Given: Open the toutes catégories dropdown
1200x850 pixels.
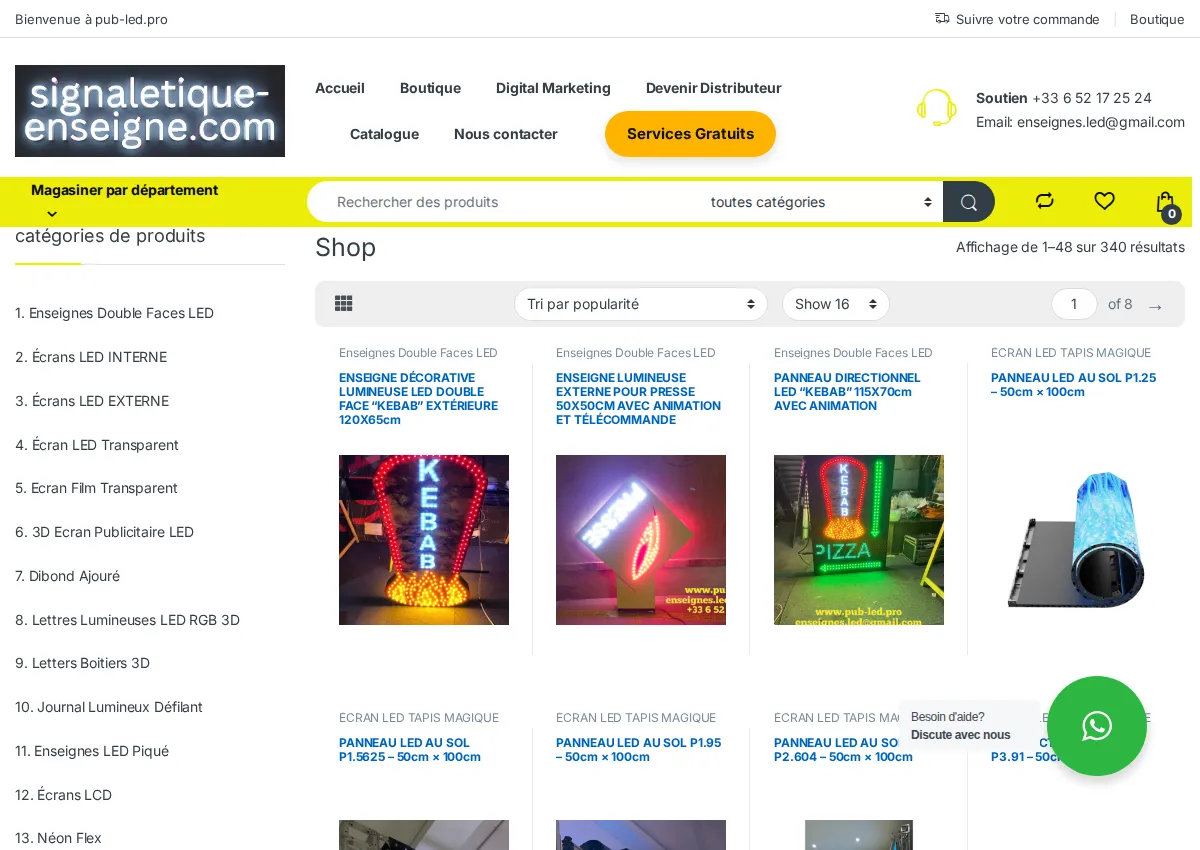Looking at the screenshot, I should [x=820, y=202].
